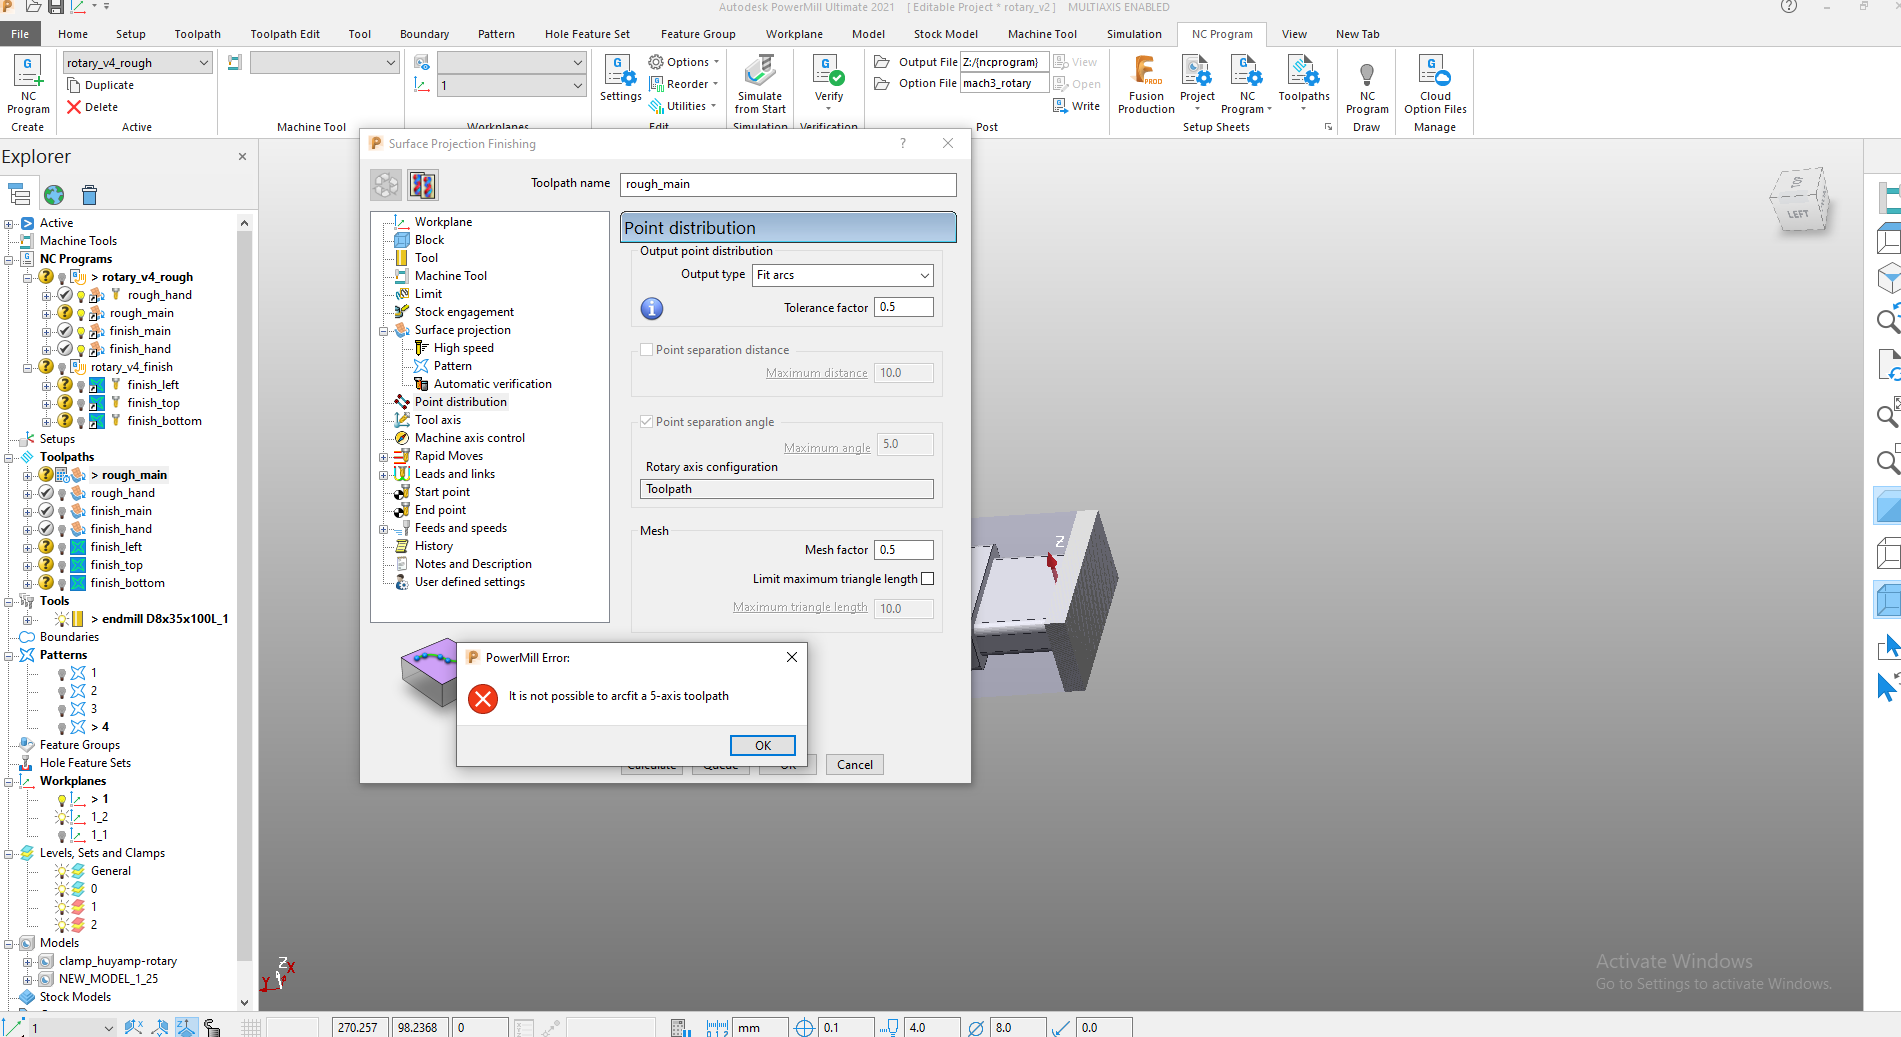Click the Draw NC Program lightbulb icon
Image resolution: width=1901 pixels, height=1037 pixels.
[x=1367, y=73]
